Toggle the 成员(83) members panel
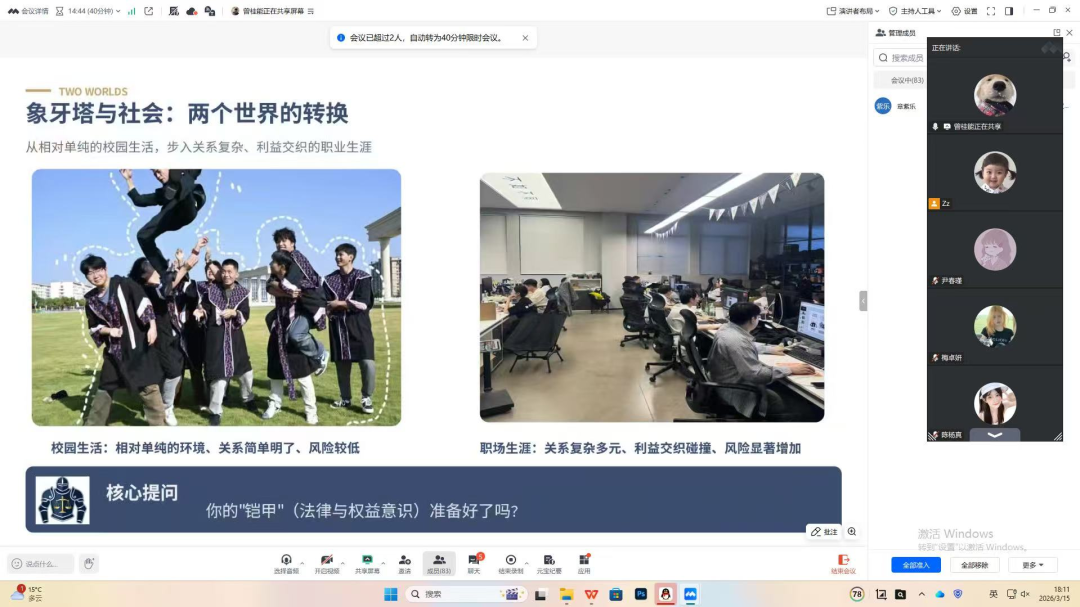 (439, 562)
